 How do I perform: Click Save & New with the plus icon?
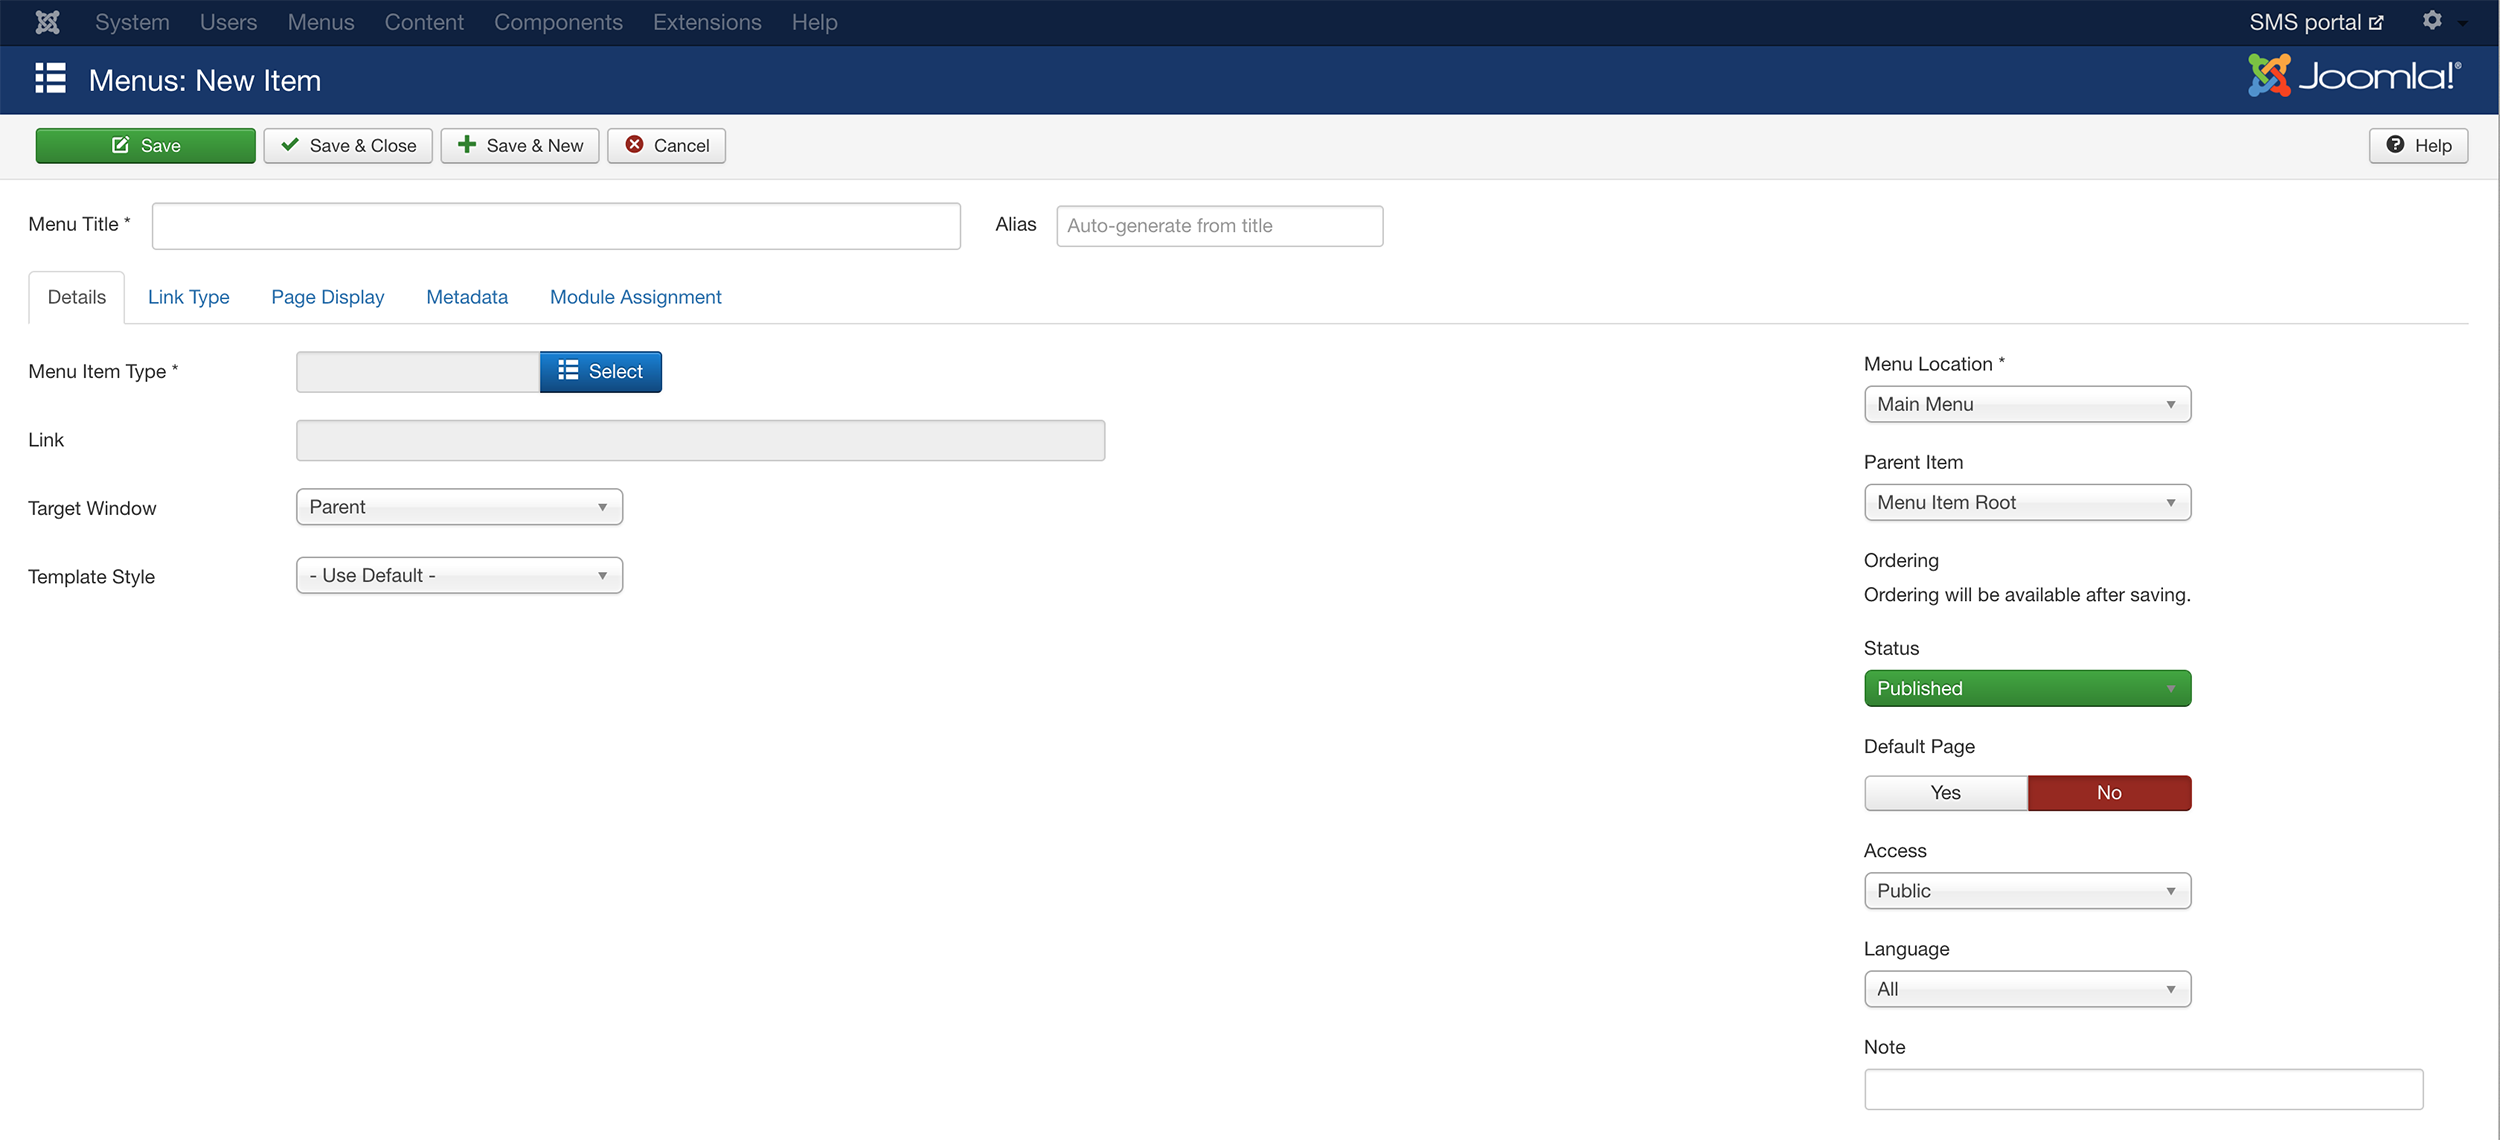click(x=520, y=145)
